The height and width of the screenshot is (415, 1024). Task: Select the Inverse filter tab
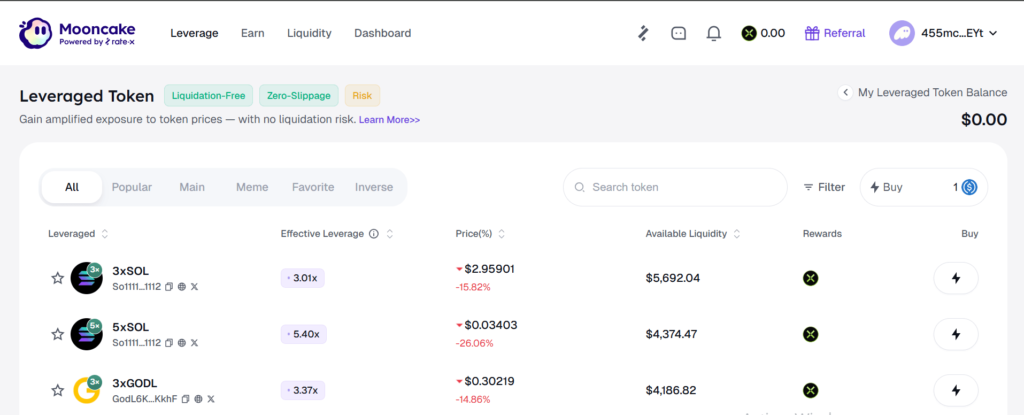coord(374,188)
